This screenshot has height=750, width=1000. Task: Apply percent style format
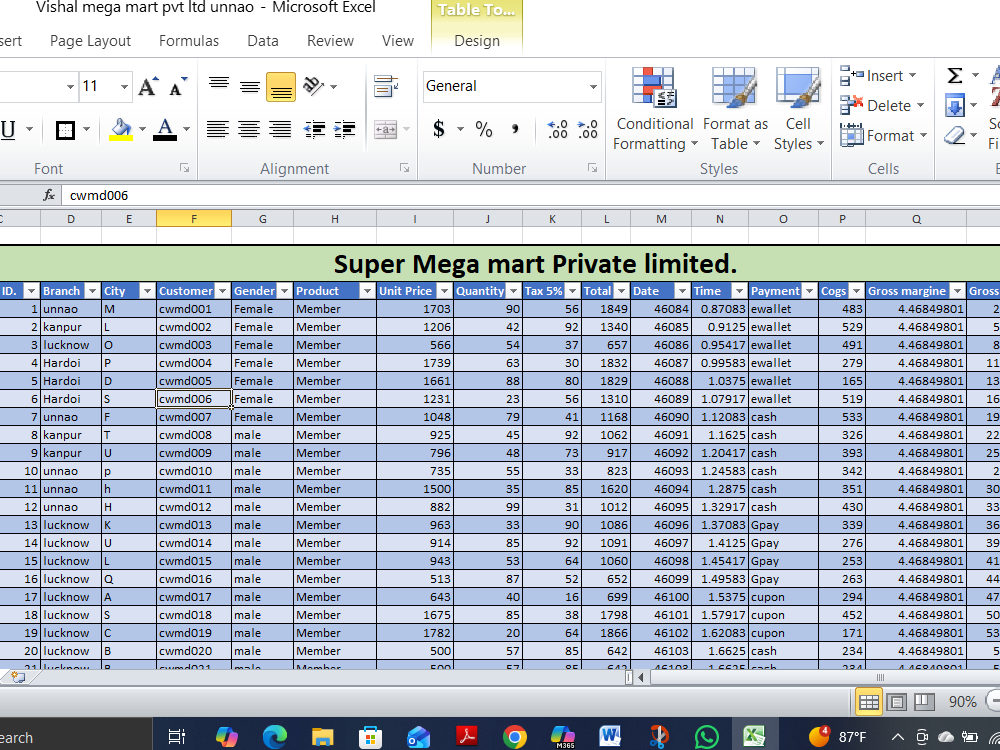pos(484,129)
